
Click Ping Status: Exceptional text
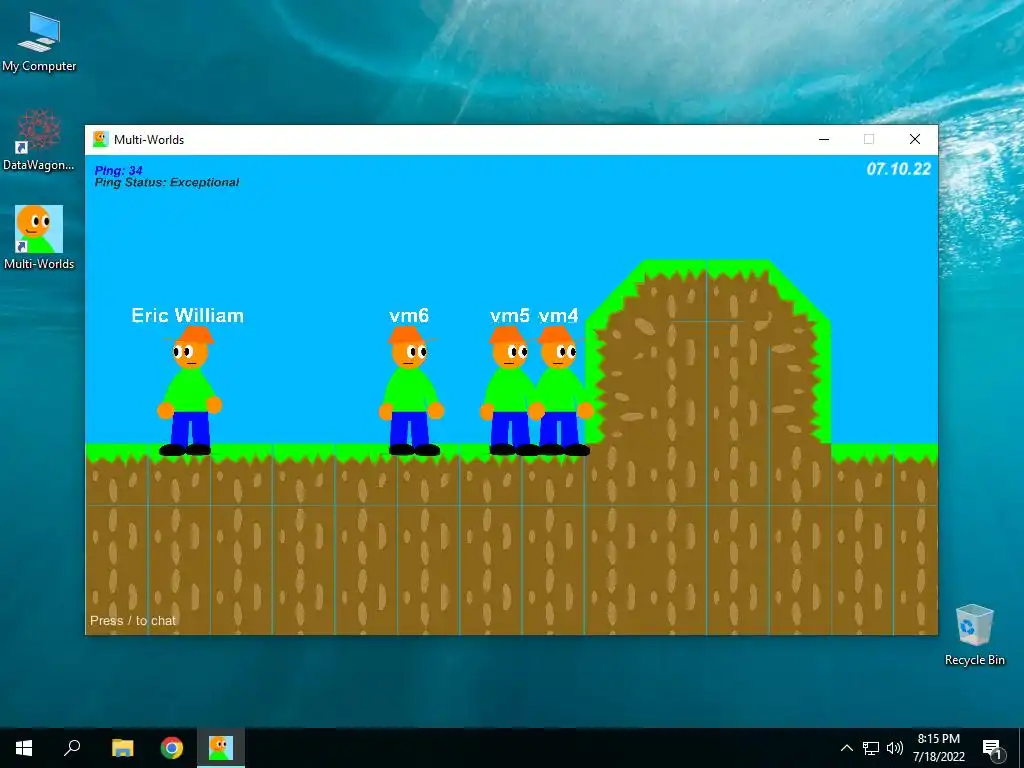(x=167, y=182)
